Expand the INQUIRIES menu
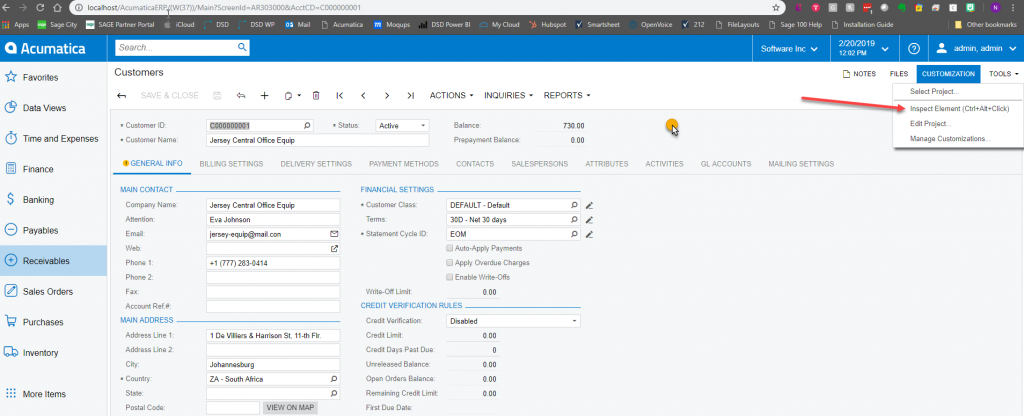 pyautogui.click(x=508, y=95)
